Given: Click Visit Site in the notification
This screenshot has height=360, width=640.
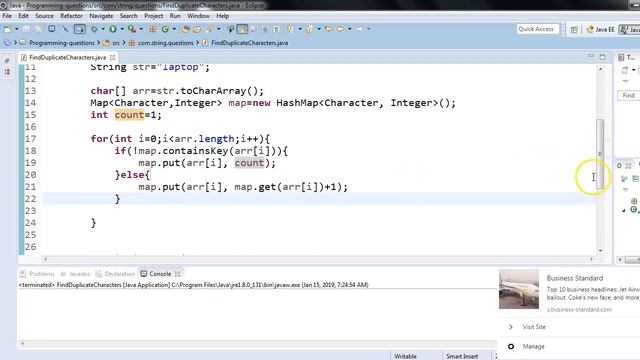Looking at the screenshot, I should click(534, 327).
